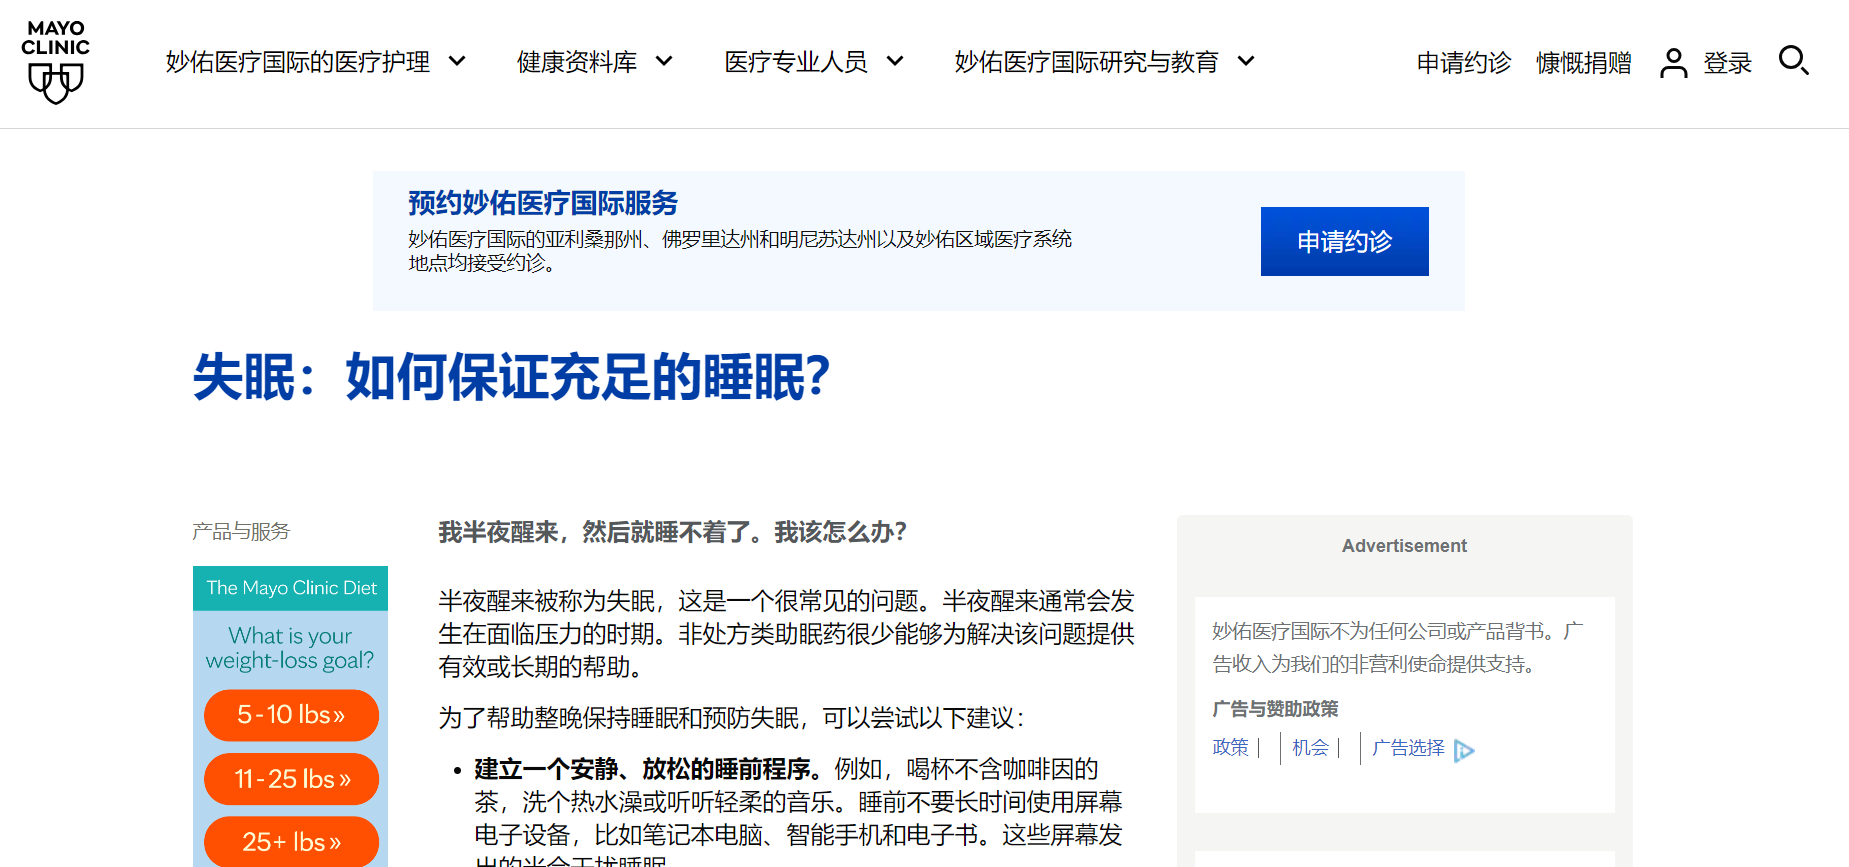Expand 健康资料库 menu chevron
Viewport: 1849px width, 867px height.
(x=664, y=62)
